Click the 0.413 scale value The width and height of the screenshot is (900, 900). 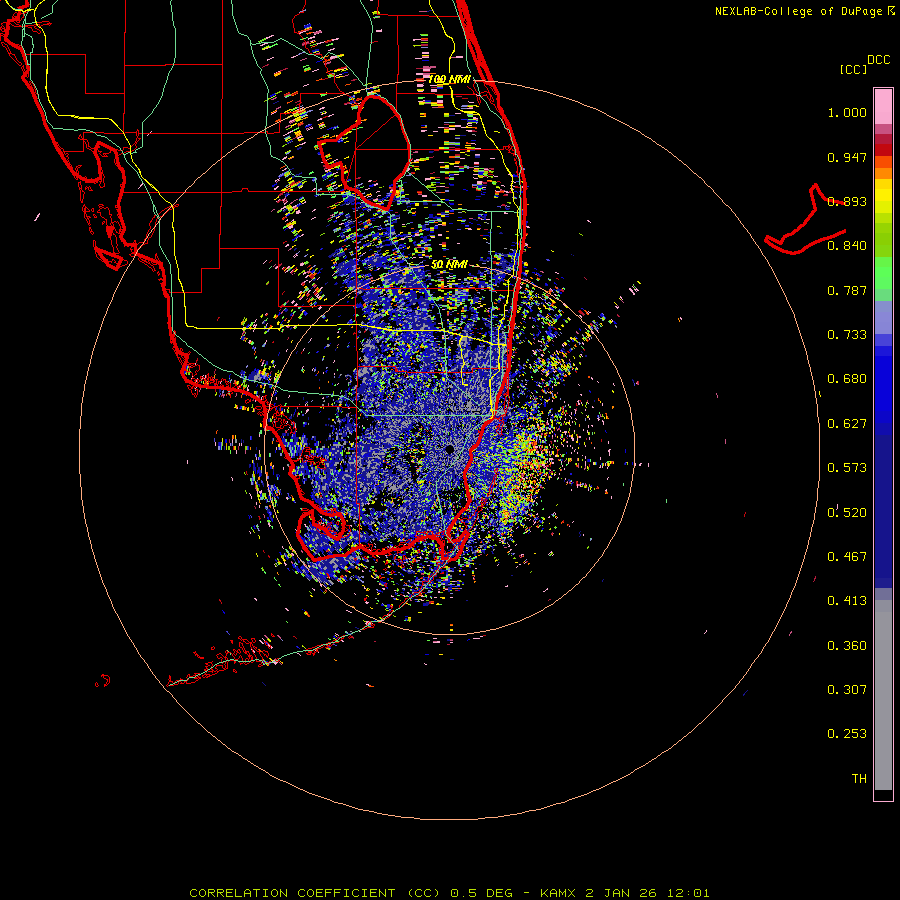[x=847, y=601]
